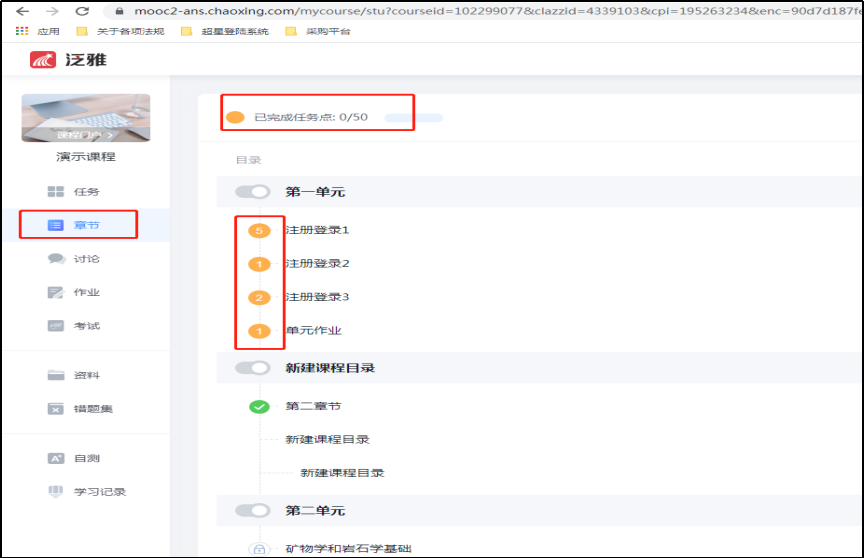Click the 错题集 icon in sidebar

(x=56, y=408)
